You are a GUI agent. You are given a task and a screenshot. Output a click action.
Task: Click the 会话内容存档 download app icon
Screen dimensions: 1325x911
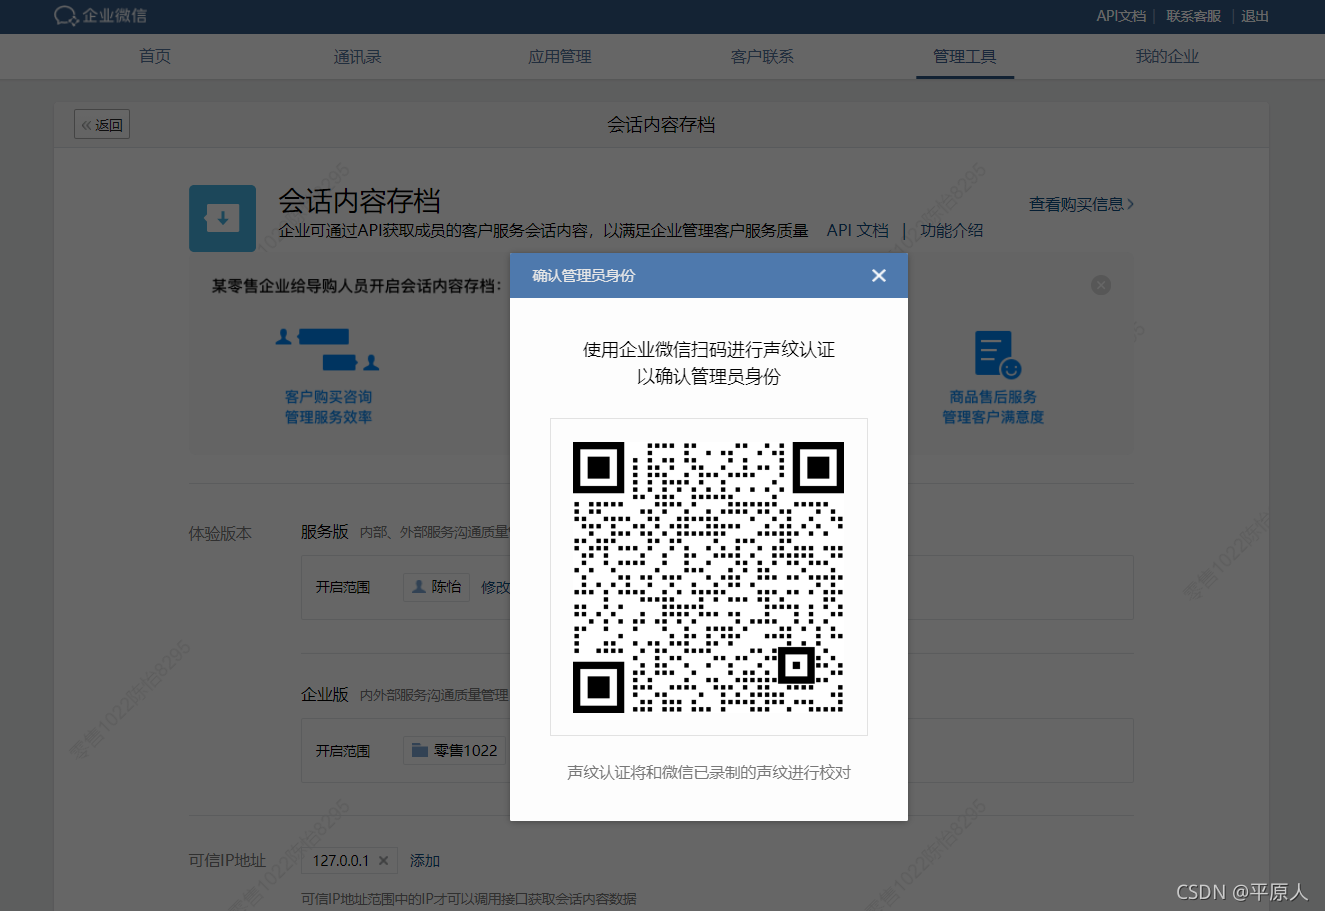222,217
